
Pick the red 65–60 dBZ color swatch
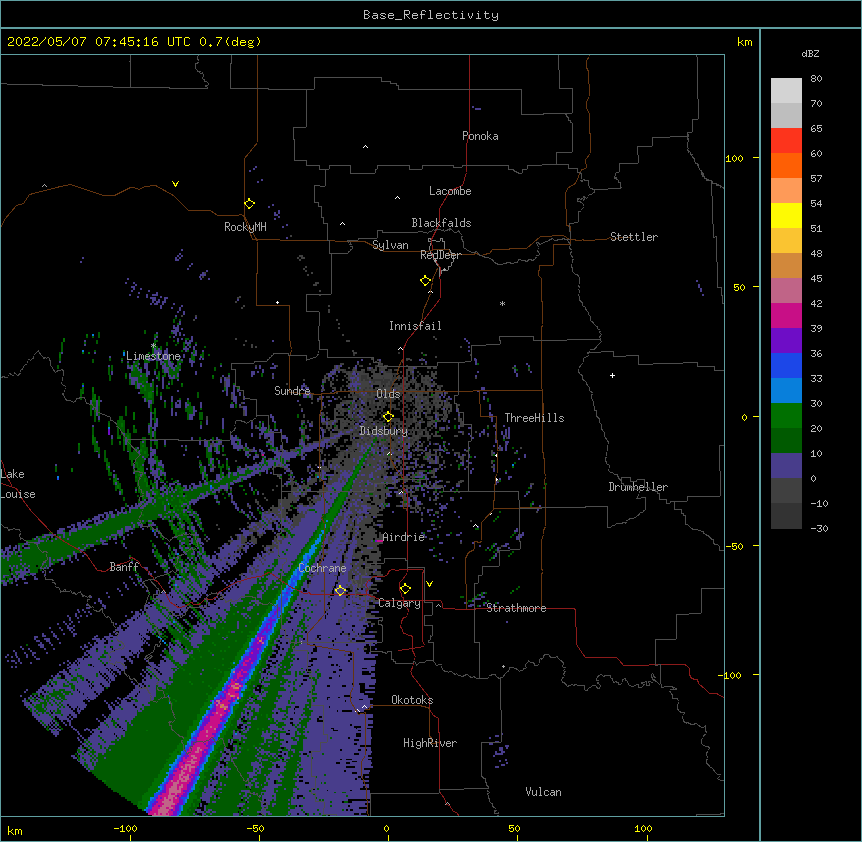(786, 141)
